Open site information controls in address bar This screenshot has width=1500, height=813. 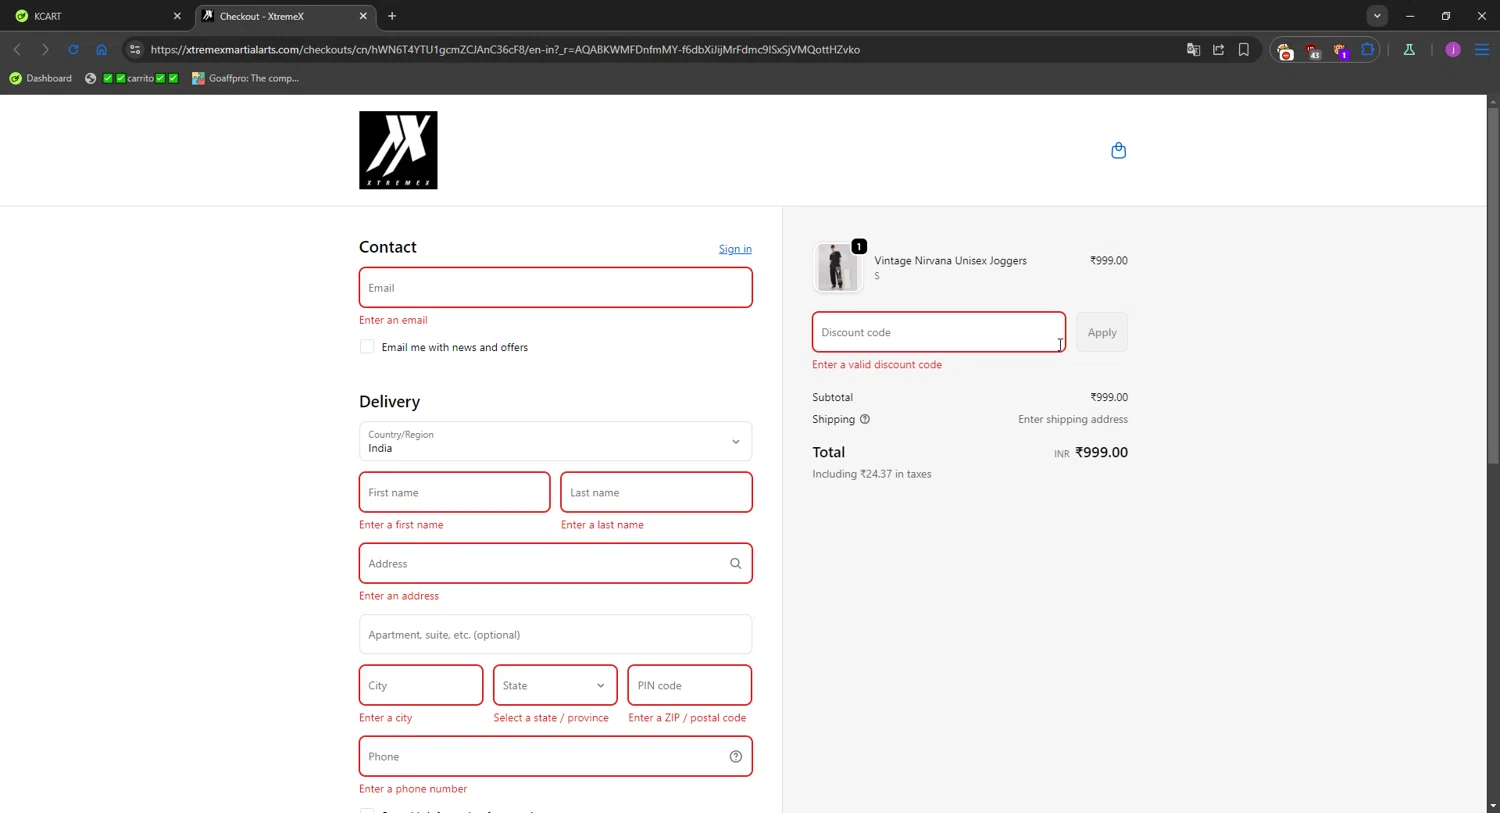click(135, 49)
